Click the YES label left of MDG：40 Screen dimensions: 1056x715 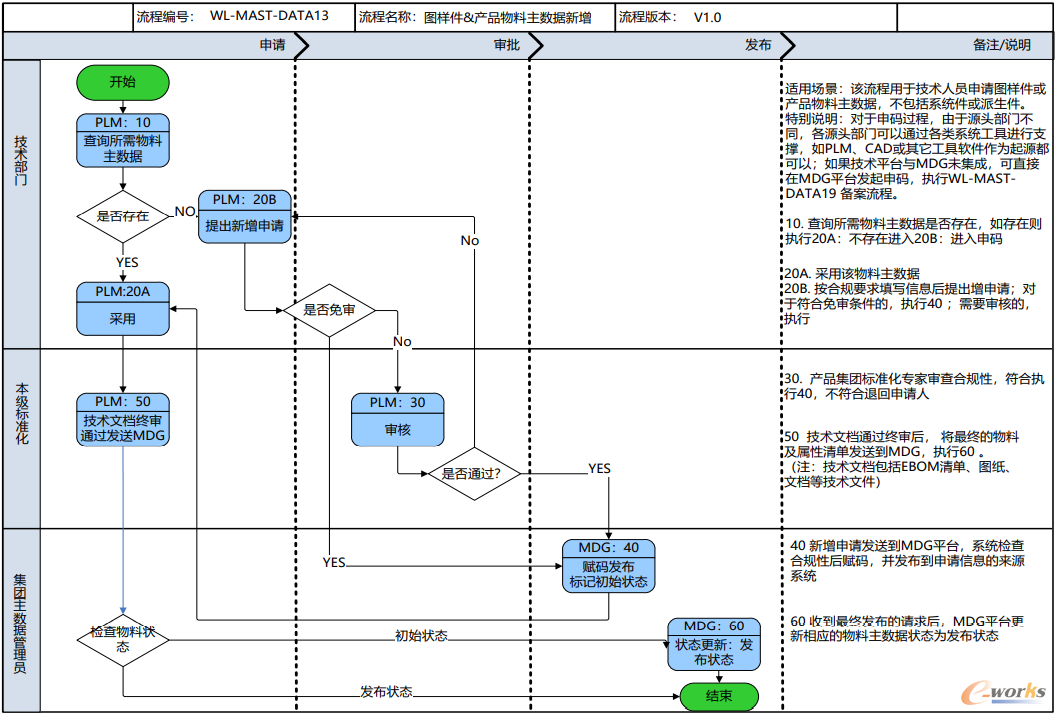coord(334,562)
